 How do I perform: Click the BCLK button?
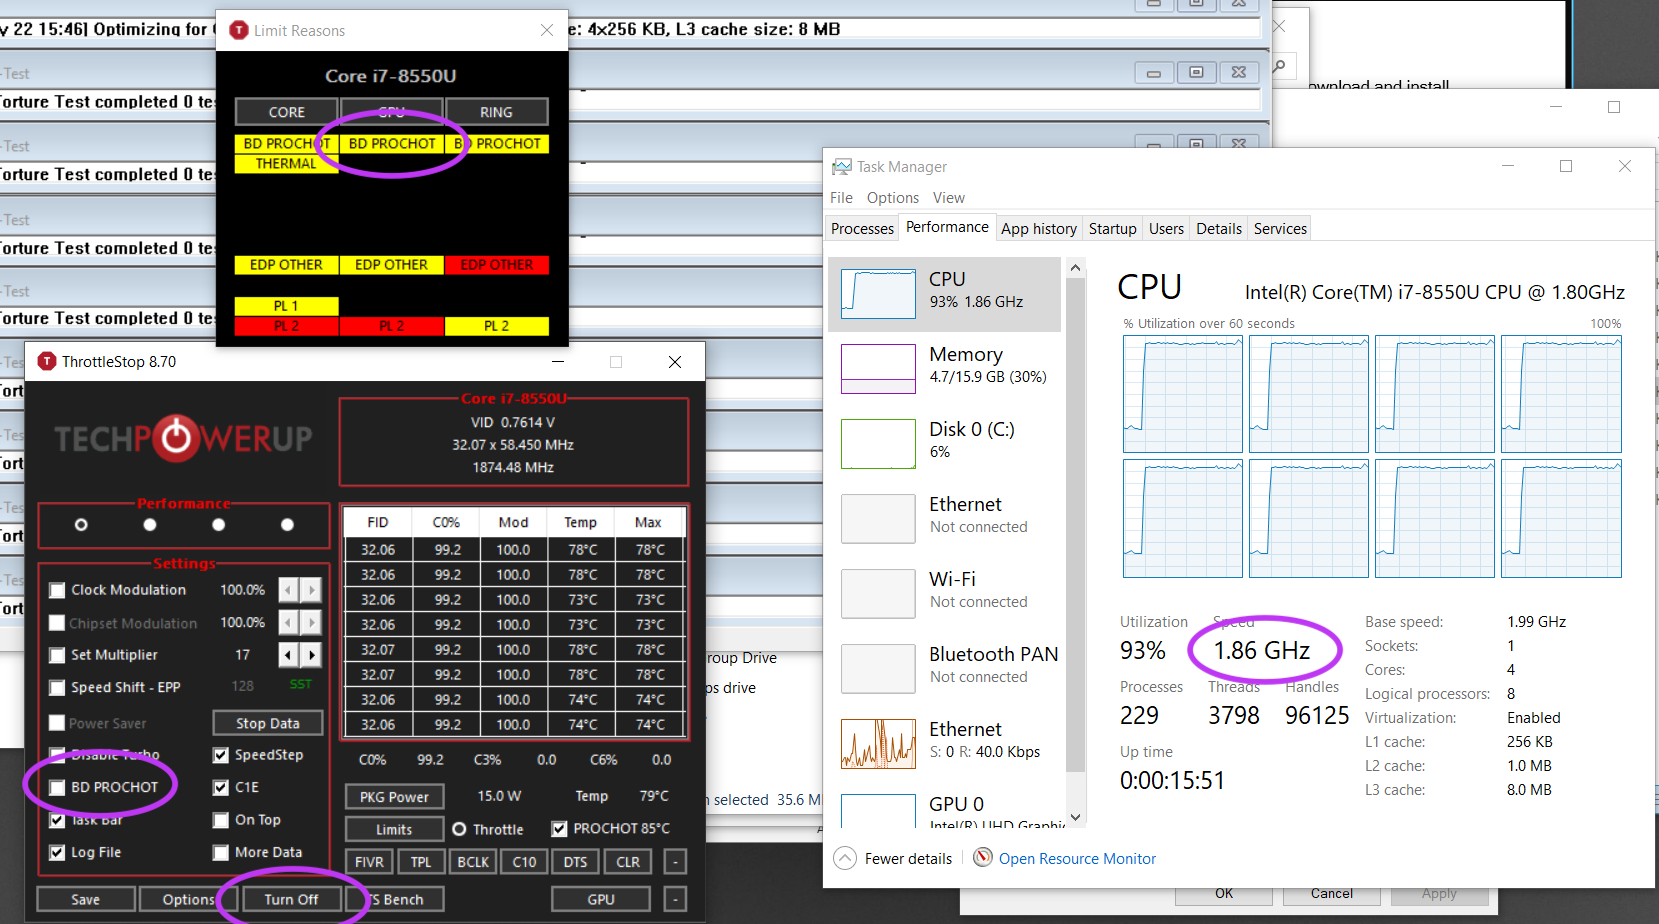pos(473,862)
